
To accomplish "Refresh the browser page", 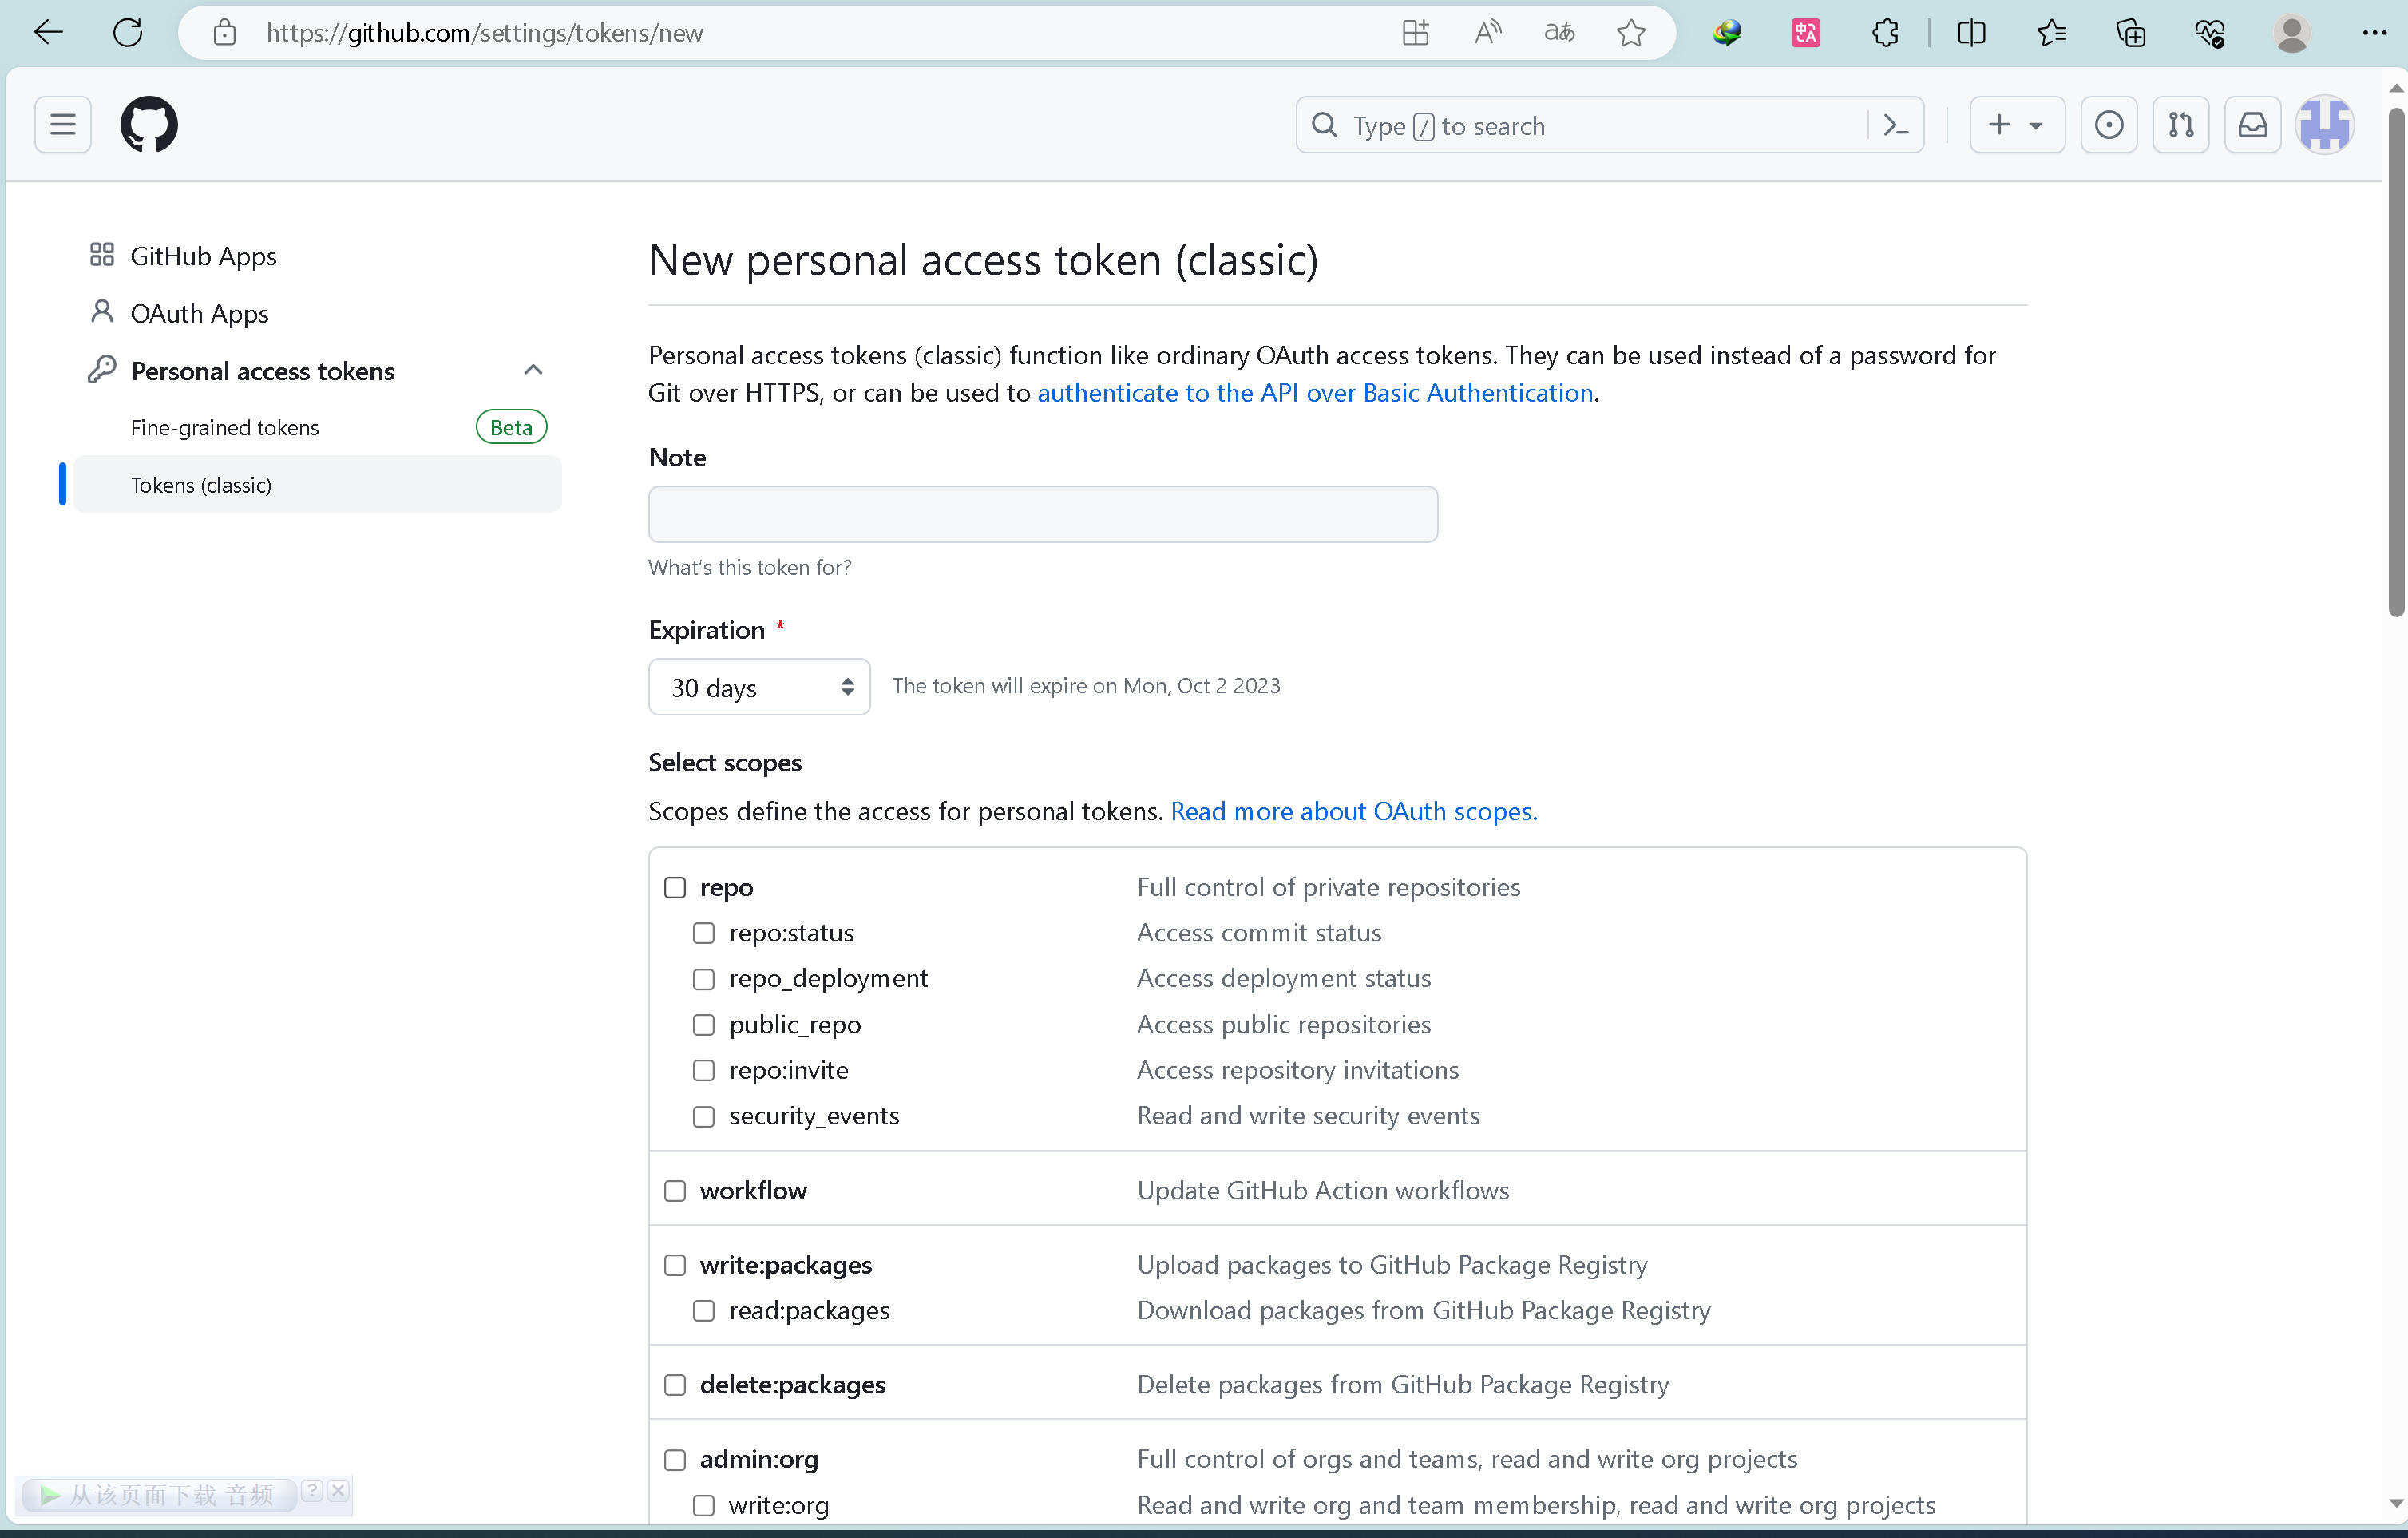I will (128, 33).
